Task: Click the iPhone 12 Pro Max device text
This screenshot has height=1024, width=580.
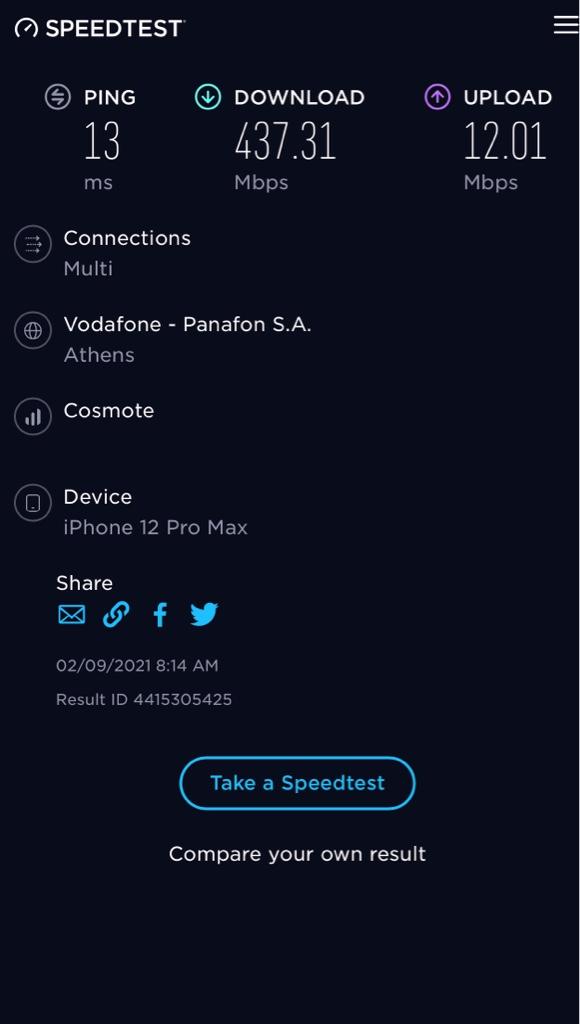Action: tap(155, 527)
